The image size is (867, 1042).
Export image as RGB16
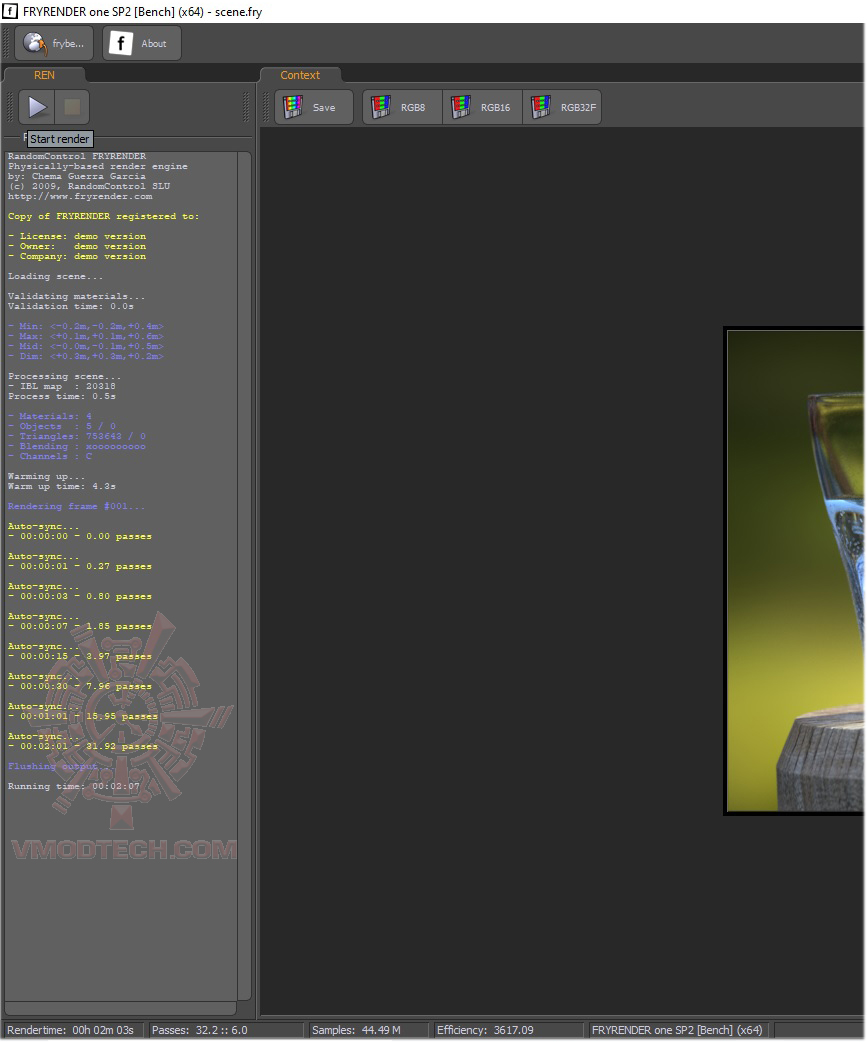(482, 107)
